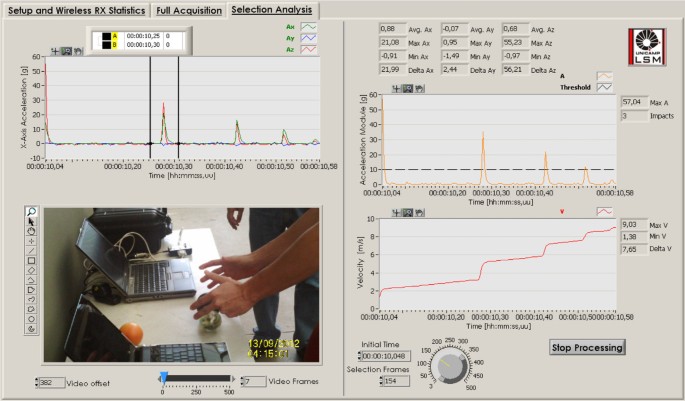Click the right vertical cursor line on acceleration graph
Screen dimensions: 685x401
(x=178, y=107)
